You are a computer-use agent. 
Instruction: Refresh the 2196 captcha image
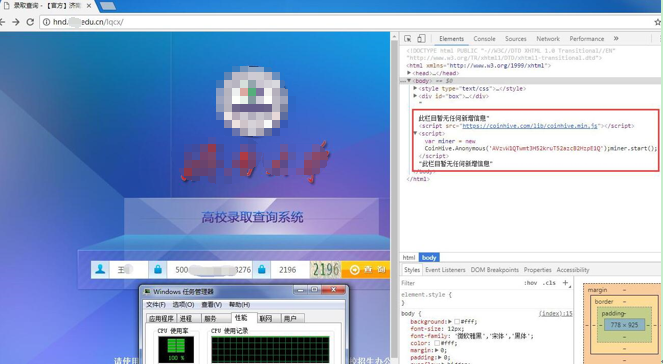[x=325, y=270]
